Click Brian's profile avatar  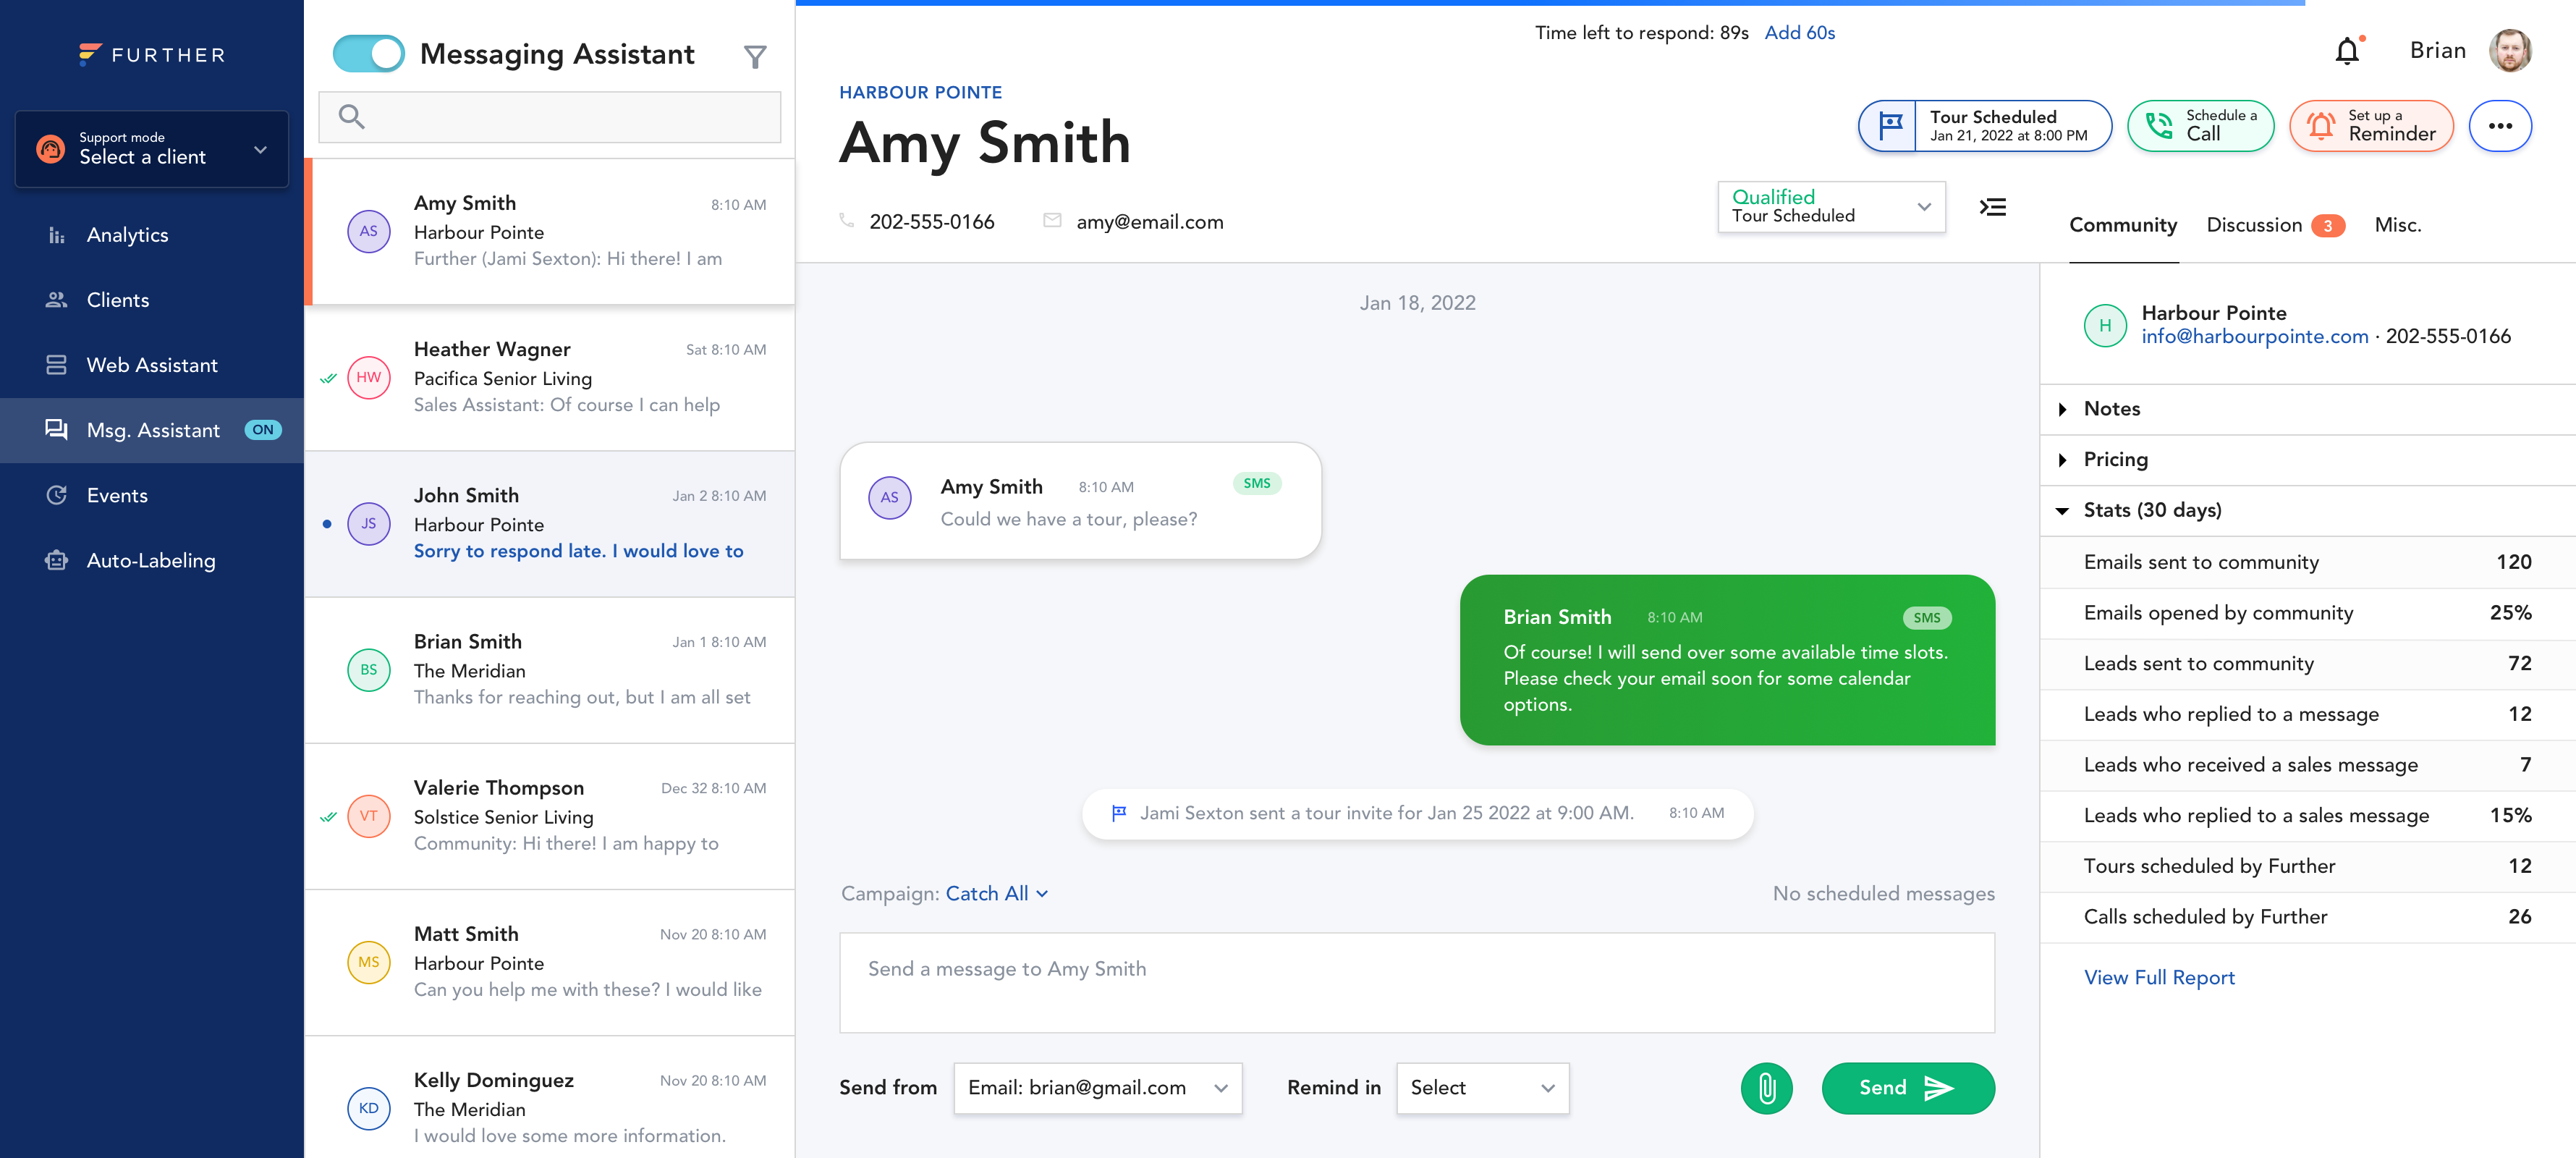[2510, 50]
